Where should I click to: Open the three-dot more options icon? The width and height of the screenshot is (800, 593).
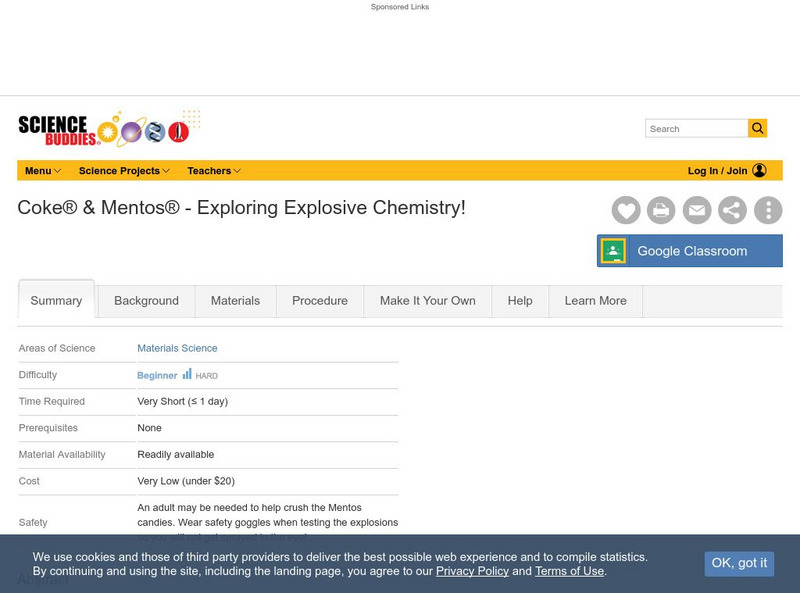[766, 210]
